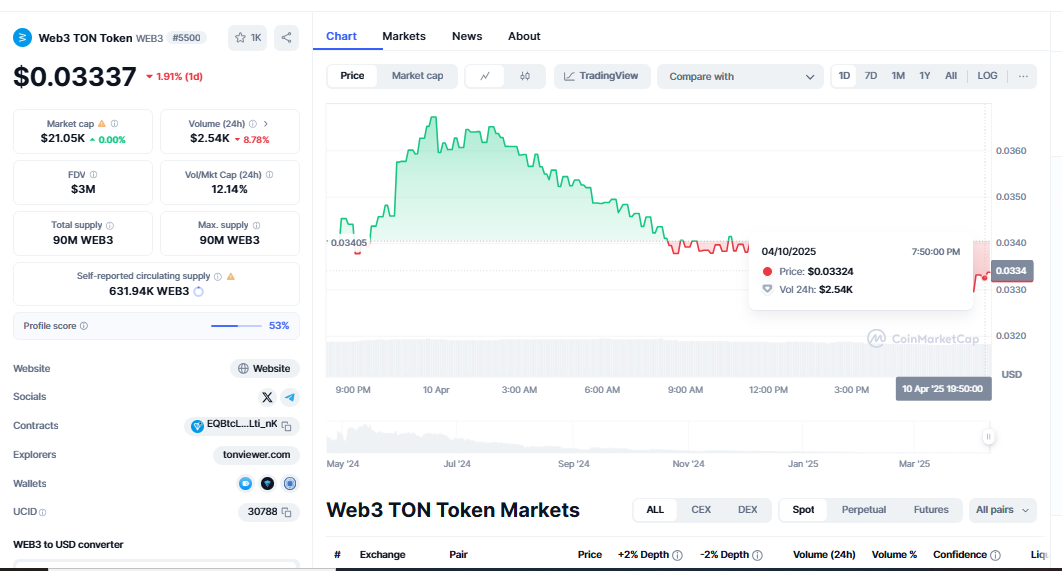Set chart range to 7D

[x=871, y=76]
